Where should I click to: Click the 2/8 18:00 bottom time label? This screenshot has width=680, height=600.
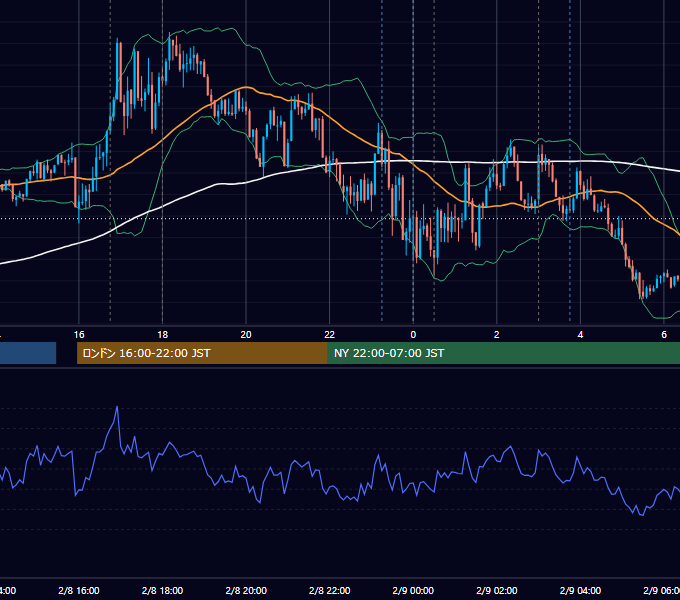click(x=163, y=590)
